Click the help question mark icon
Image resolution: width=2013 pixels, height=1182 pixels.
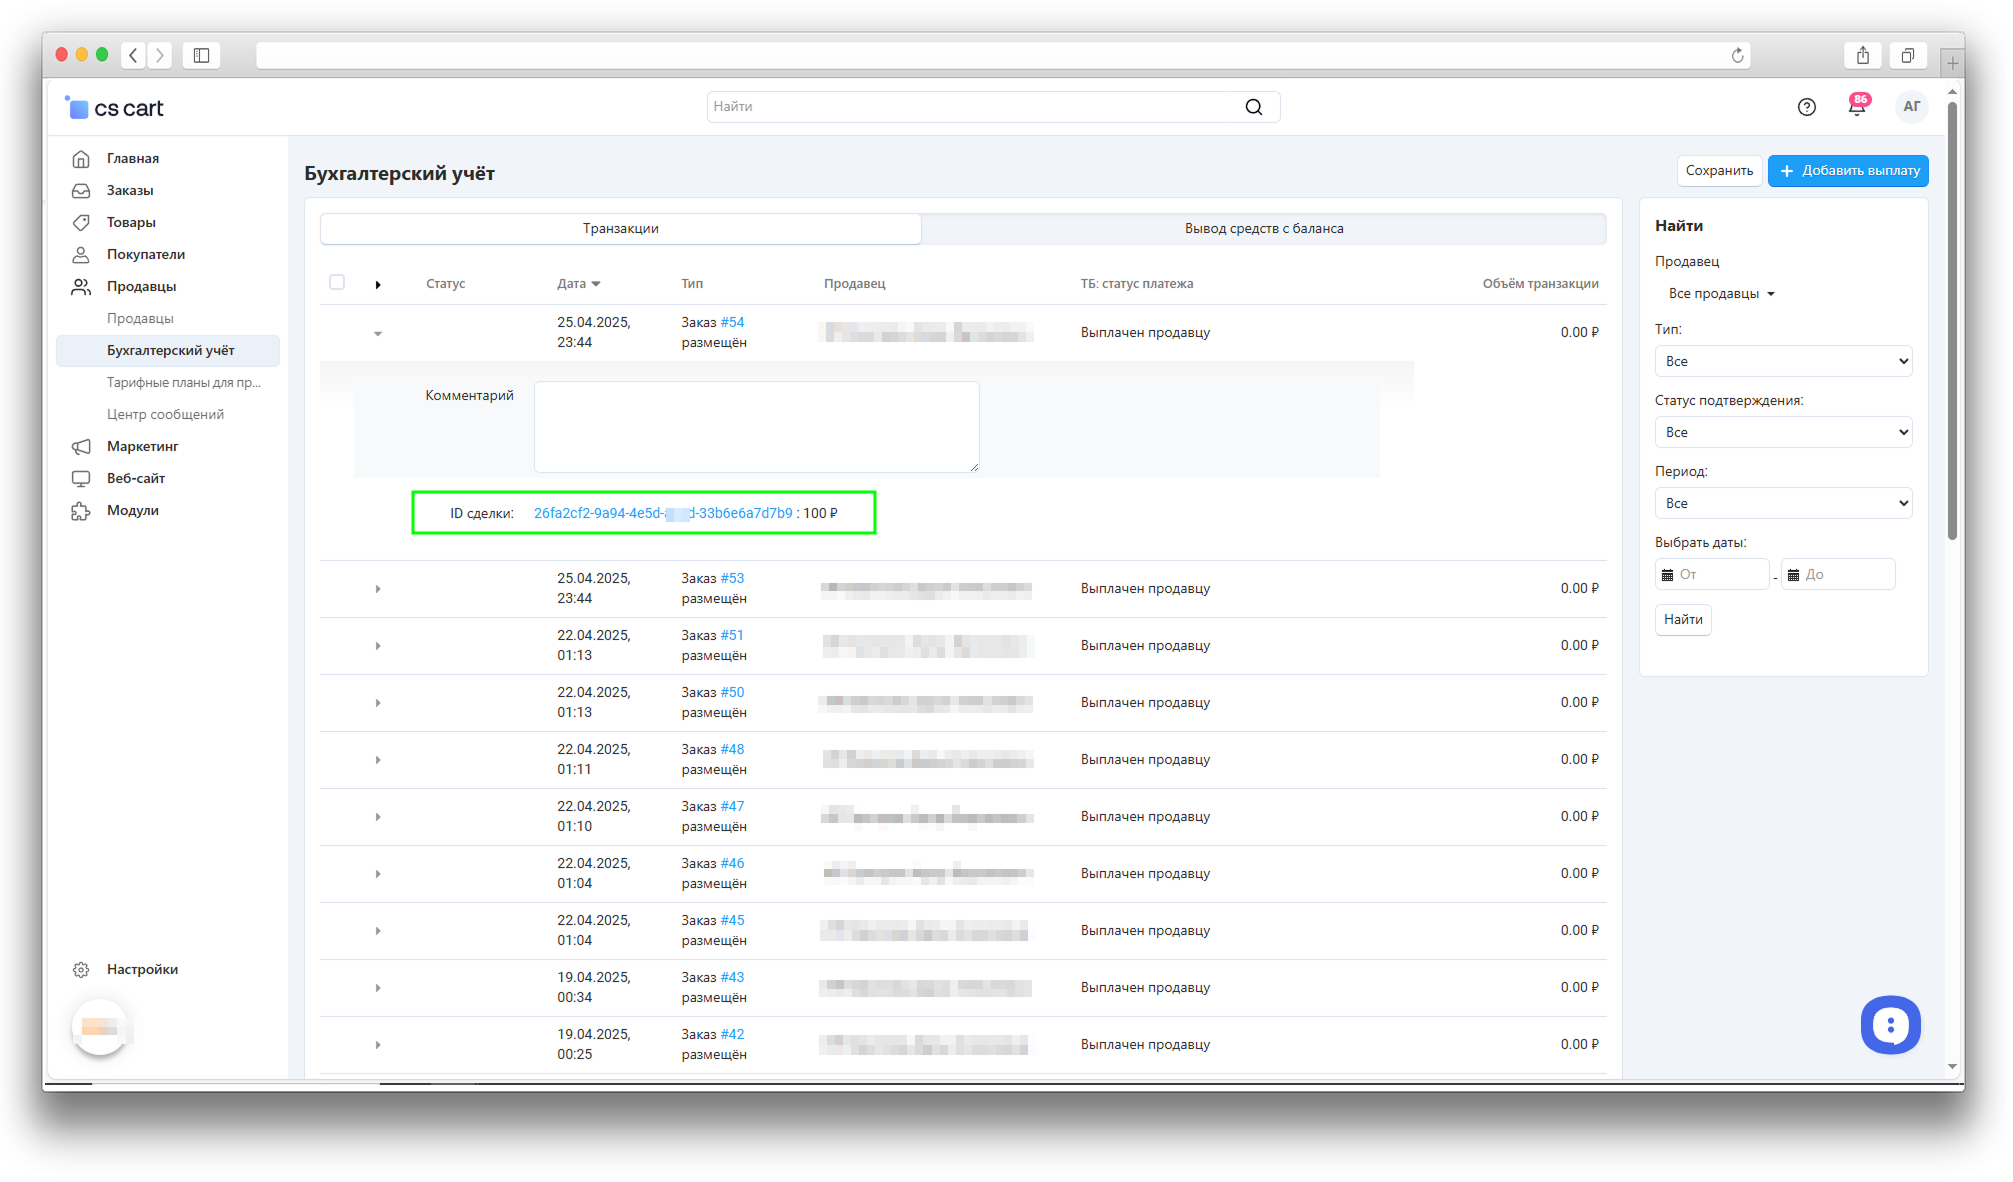point(1806,107)
